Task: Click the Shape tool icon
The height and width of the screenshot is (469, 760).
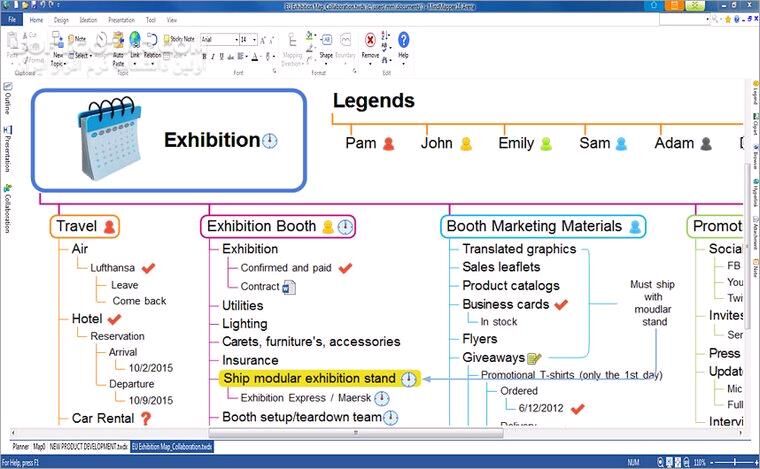Action: 327,41
